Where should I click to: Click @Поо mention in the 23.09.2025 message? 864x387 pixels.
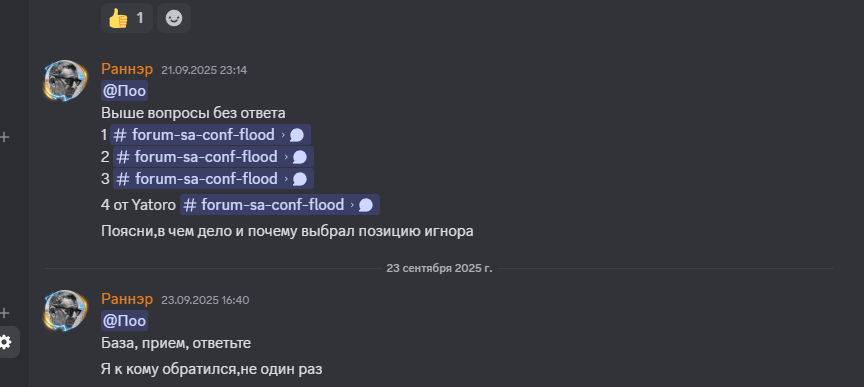coord(125,321)
